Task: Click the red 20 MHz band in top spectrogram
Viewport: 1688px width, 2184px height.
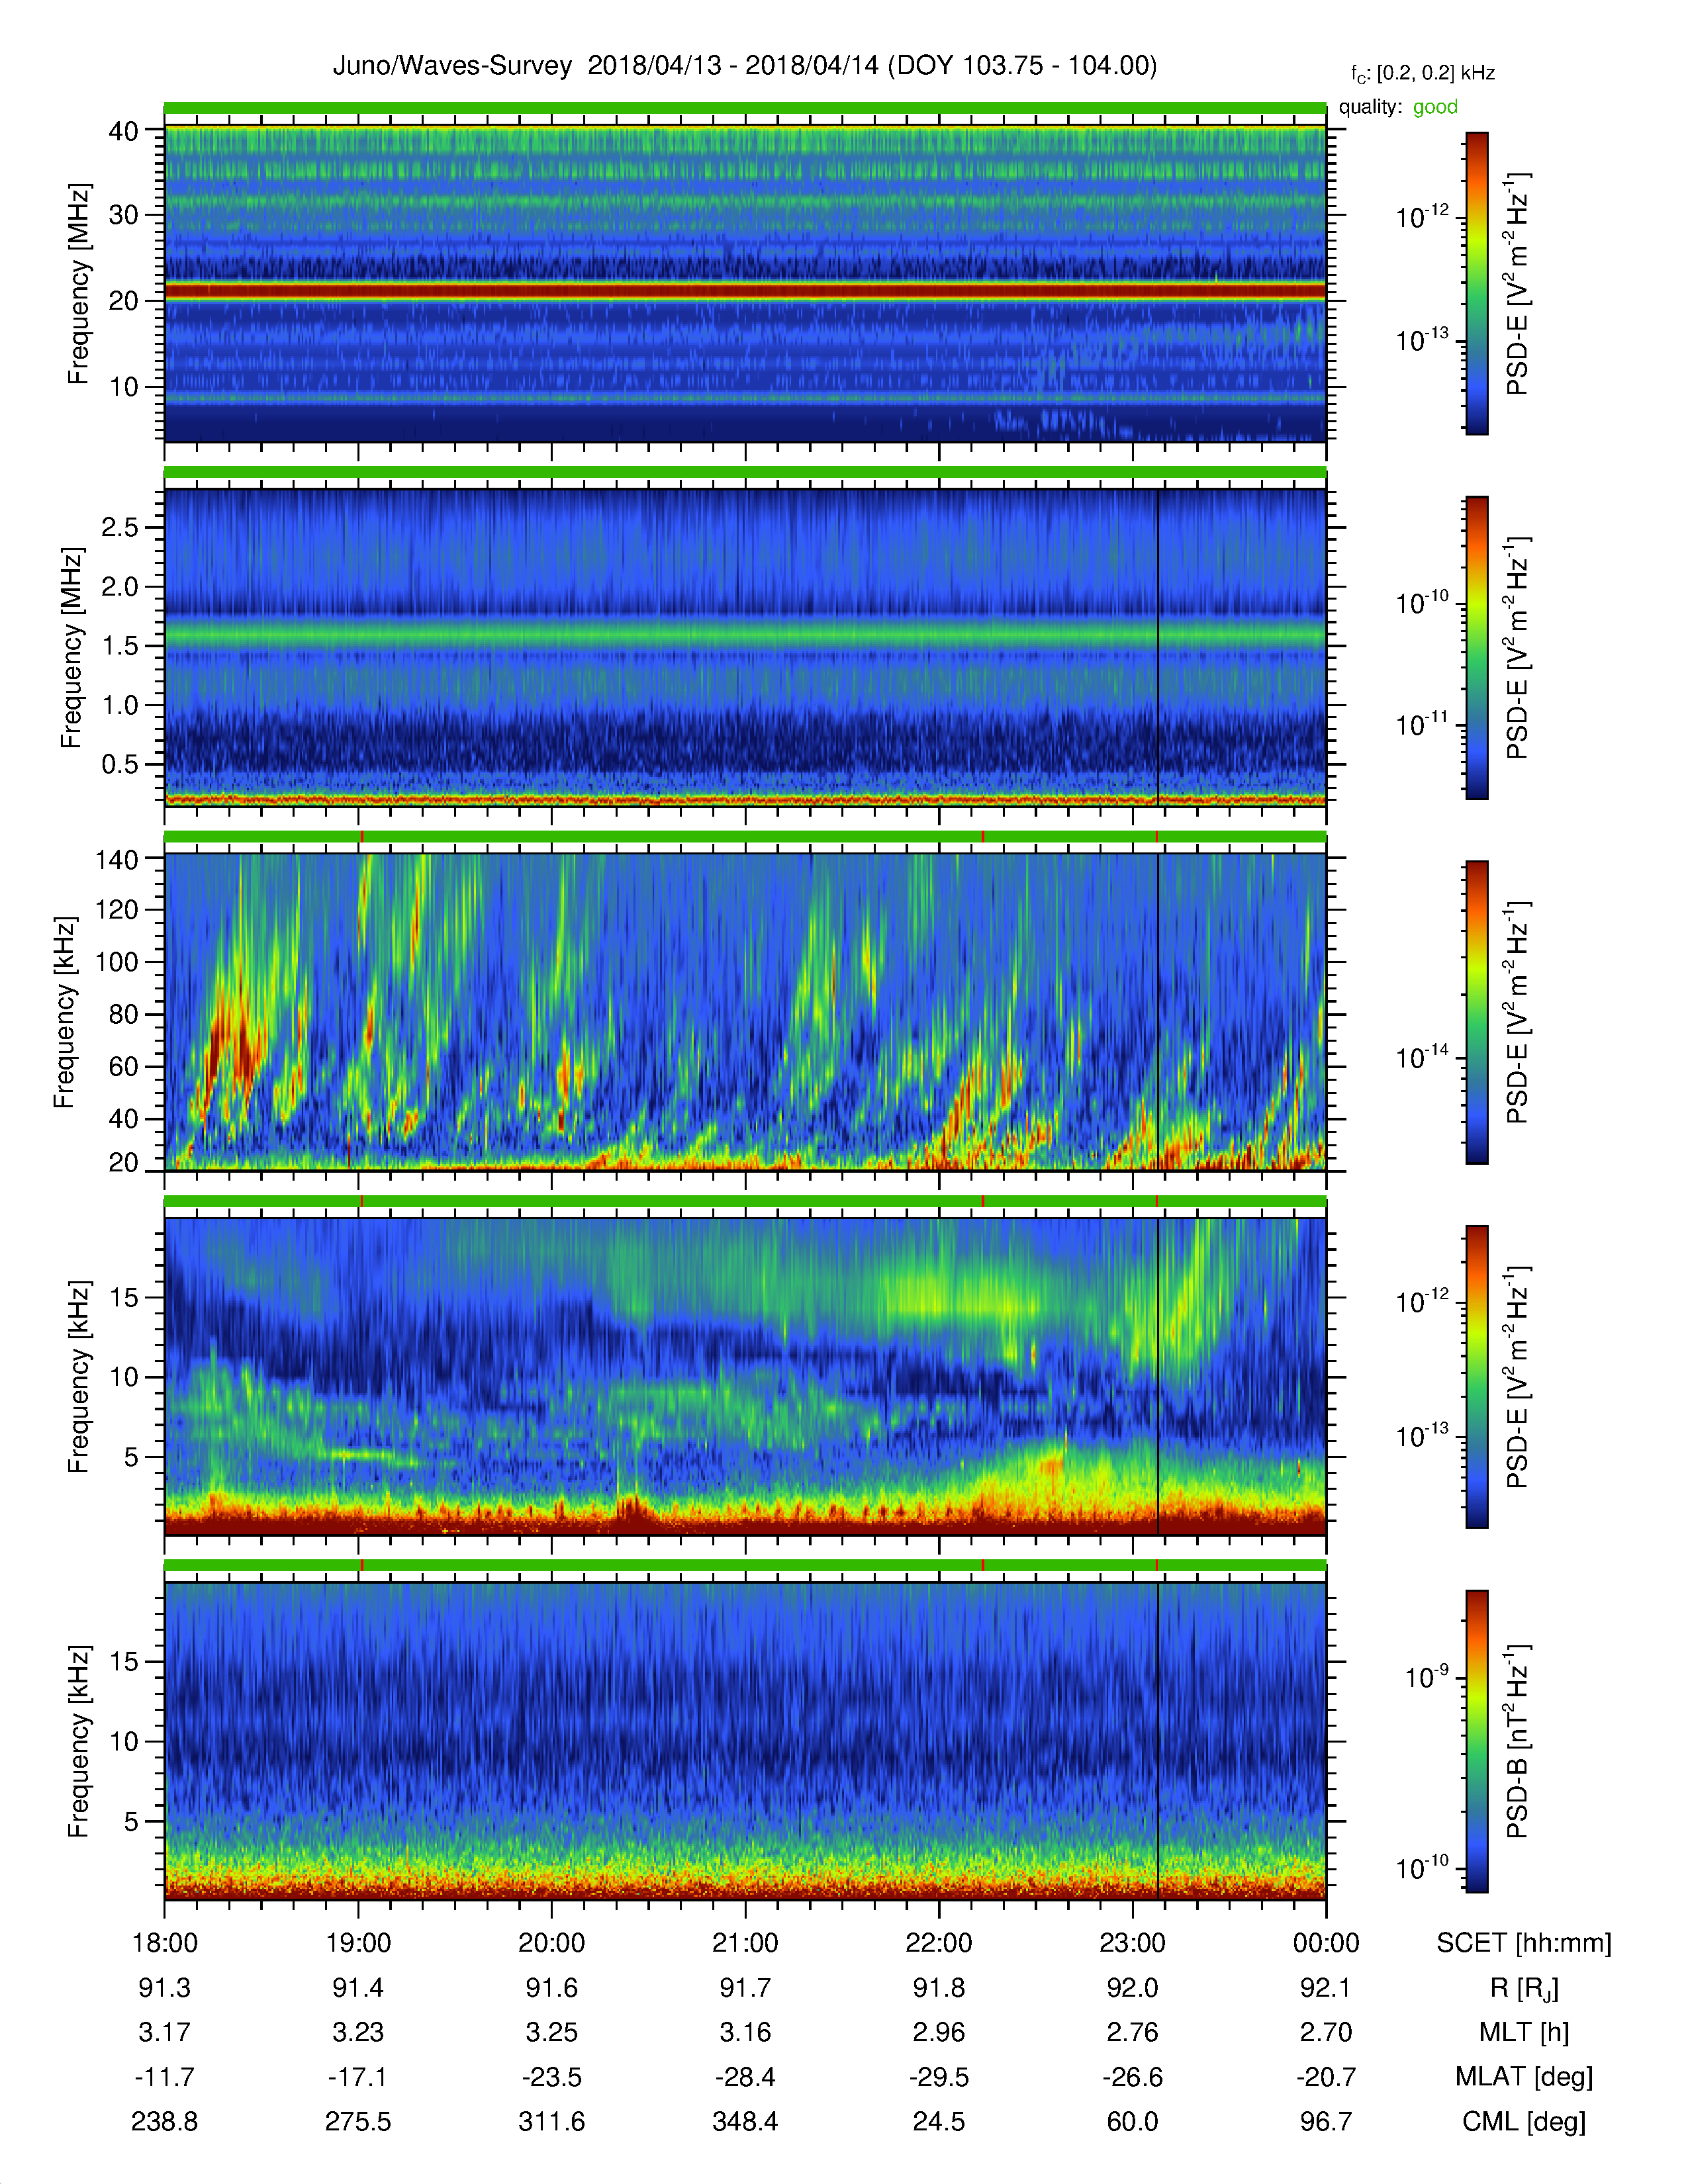Action: pyautogui.click(x=745, y=291)
